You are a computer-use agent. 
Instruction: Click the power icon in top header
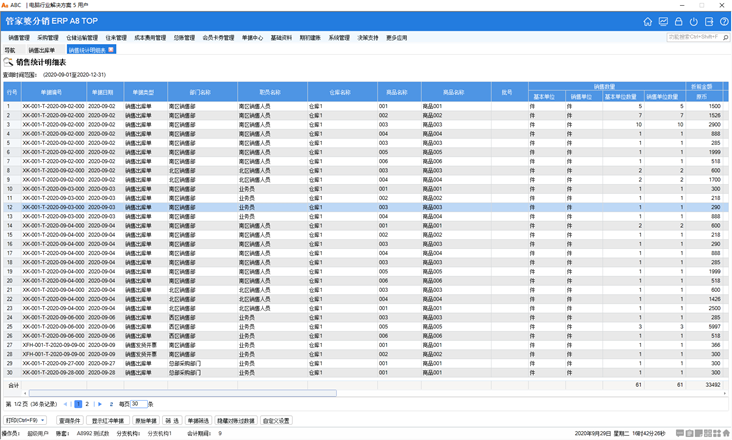coord(693,21)
